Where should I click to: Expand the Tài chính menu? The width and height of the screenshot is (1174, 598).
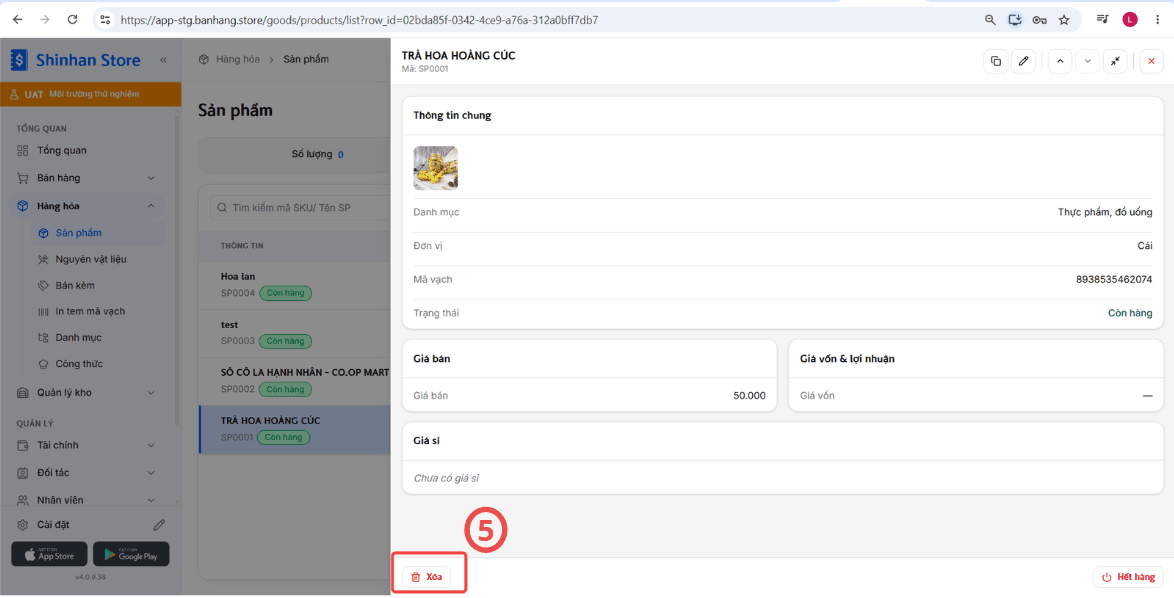[87, 445]
